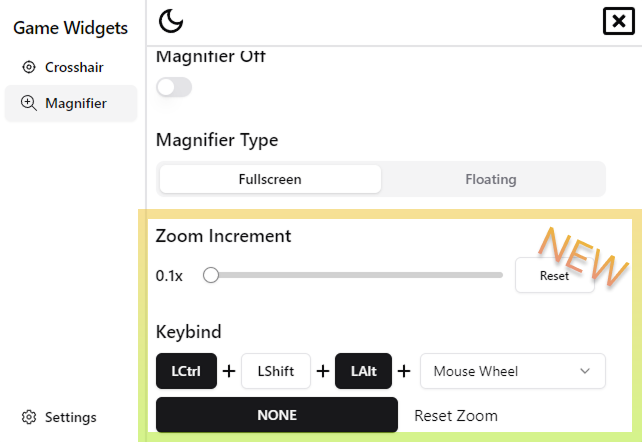
Task: Turn on the Magnifier toggle switch
Action: pos(174,88)
